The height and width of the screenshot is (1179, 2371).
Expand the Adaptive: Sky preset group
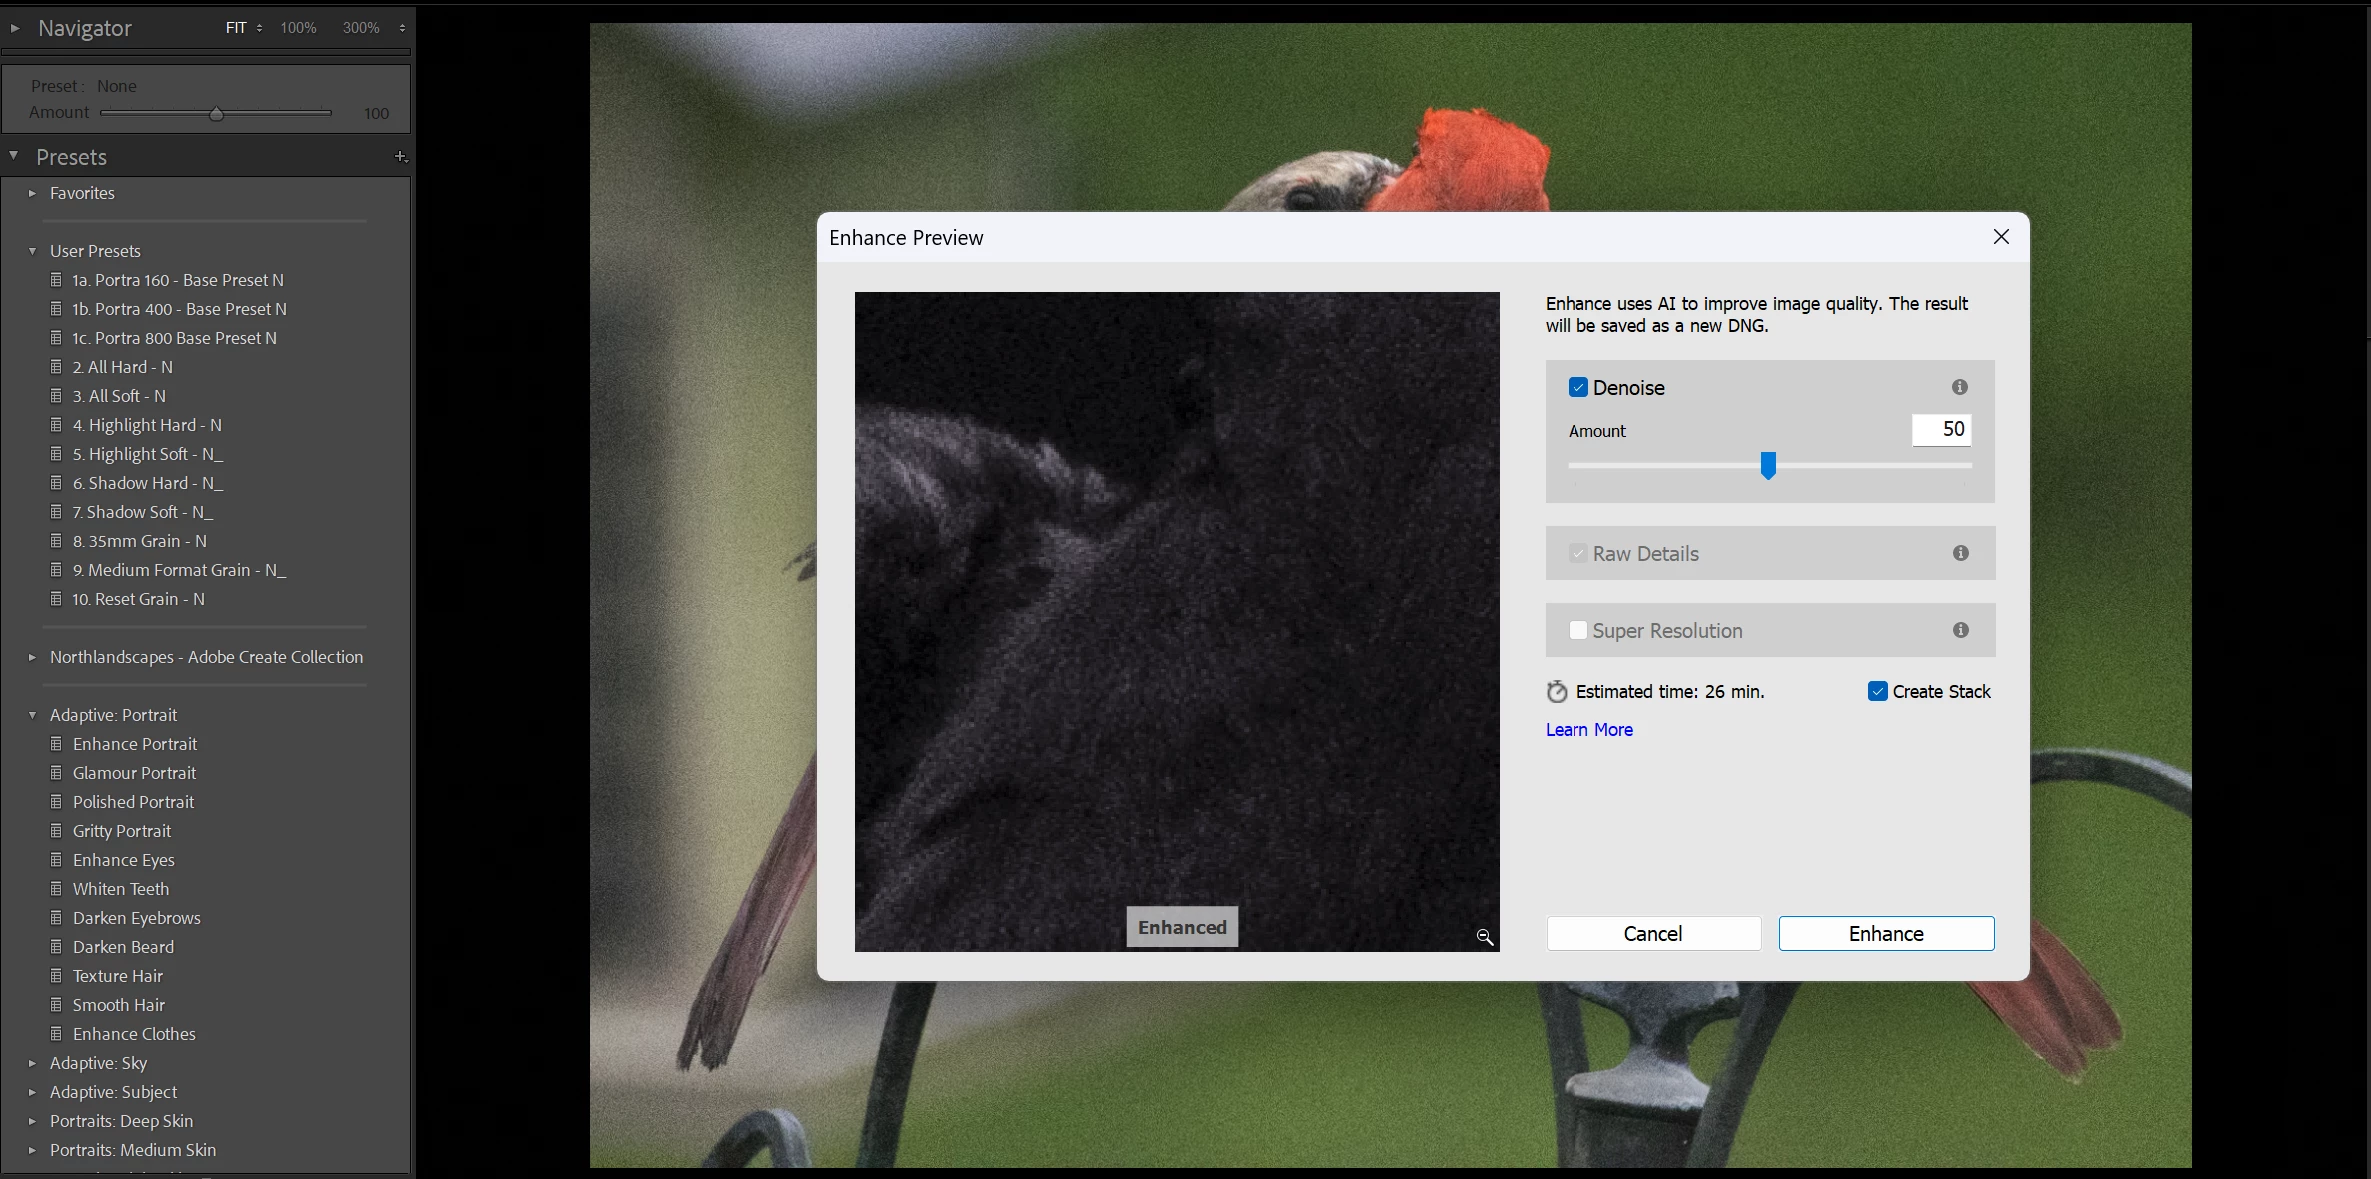(x=32, y=1063)
